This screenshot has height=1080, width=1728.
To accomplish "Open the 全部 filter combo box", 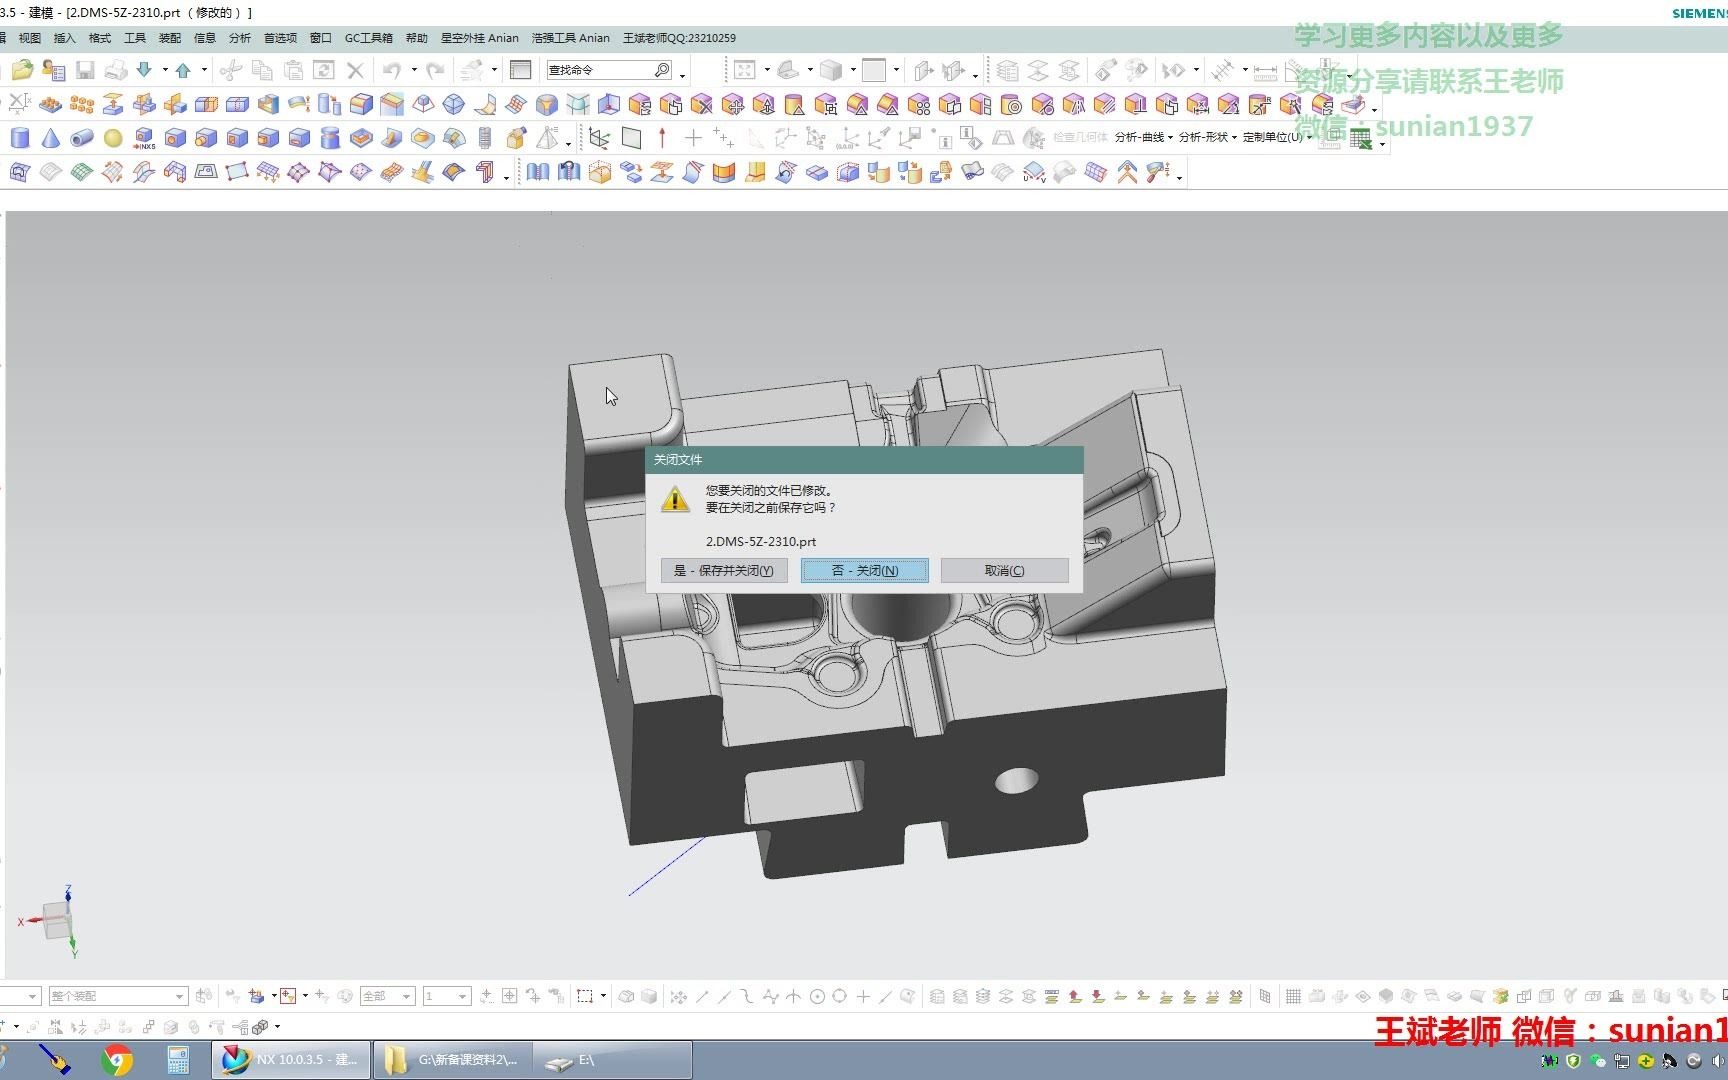I will tap(387, 996).
